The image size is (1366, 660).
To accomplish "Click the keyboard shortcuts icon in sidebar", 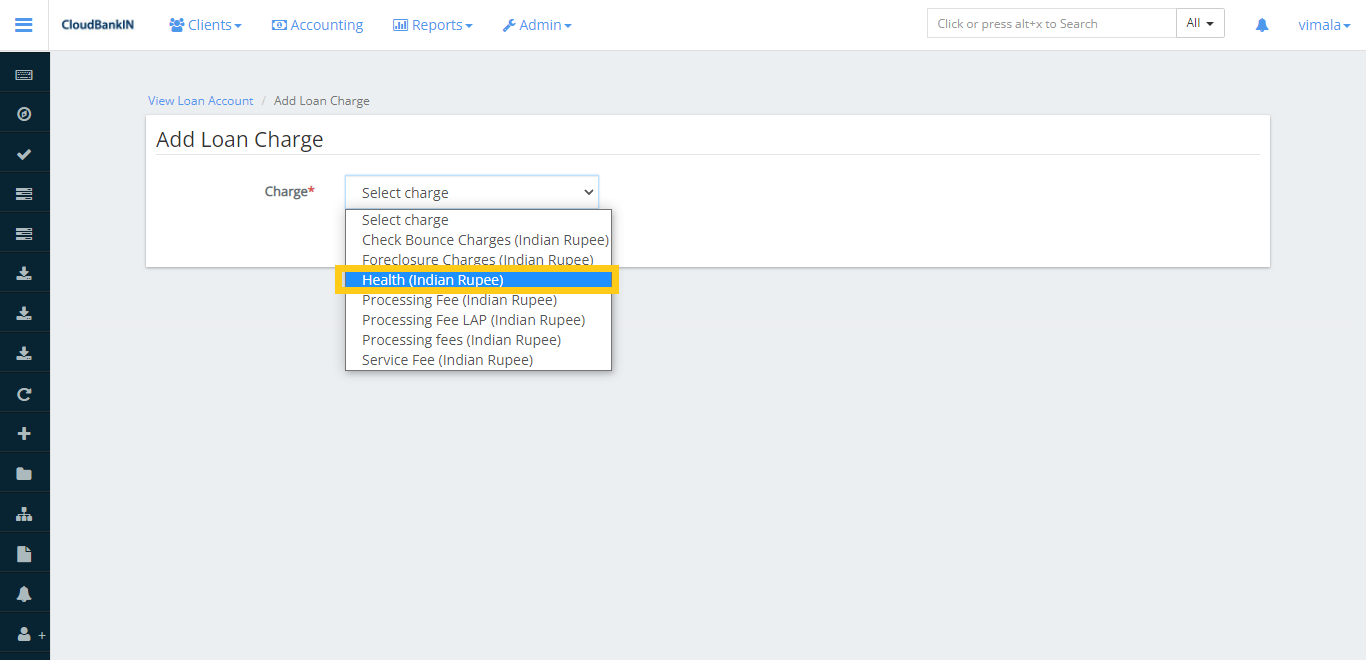I will point(24,75).
